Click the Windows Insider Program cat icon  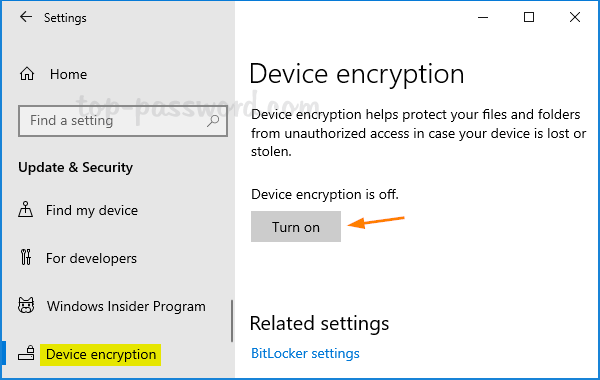click(26, 306)
